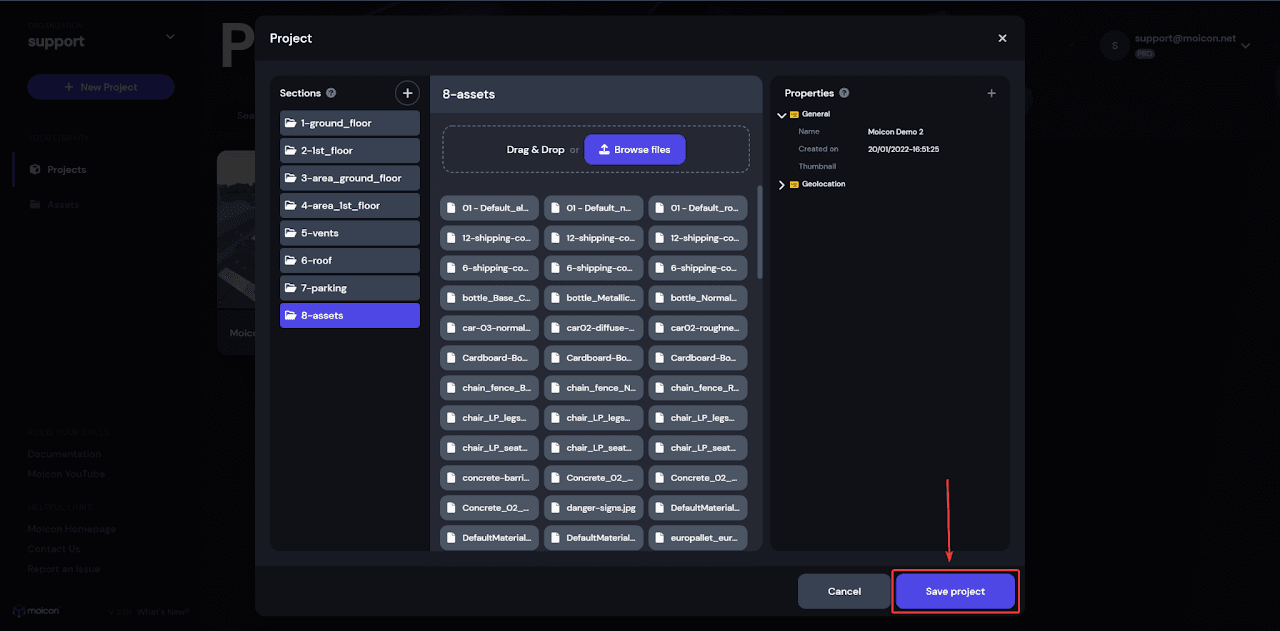Click the folder icon of 5-vents section

coord(290,233)
